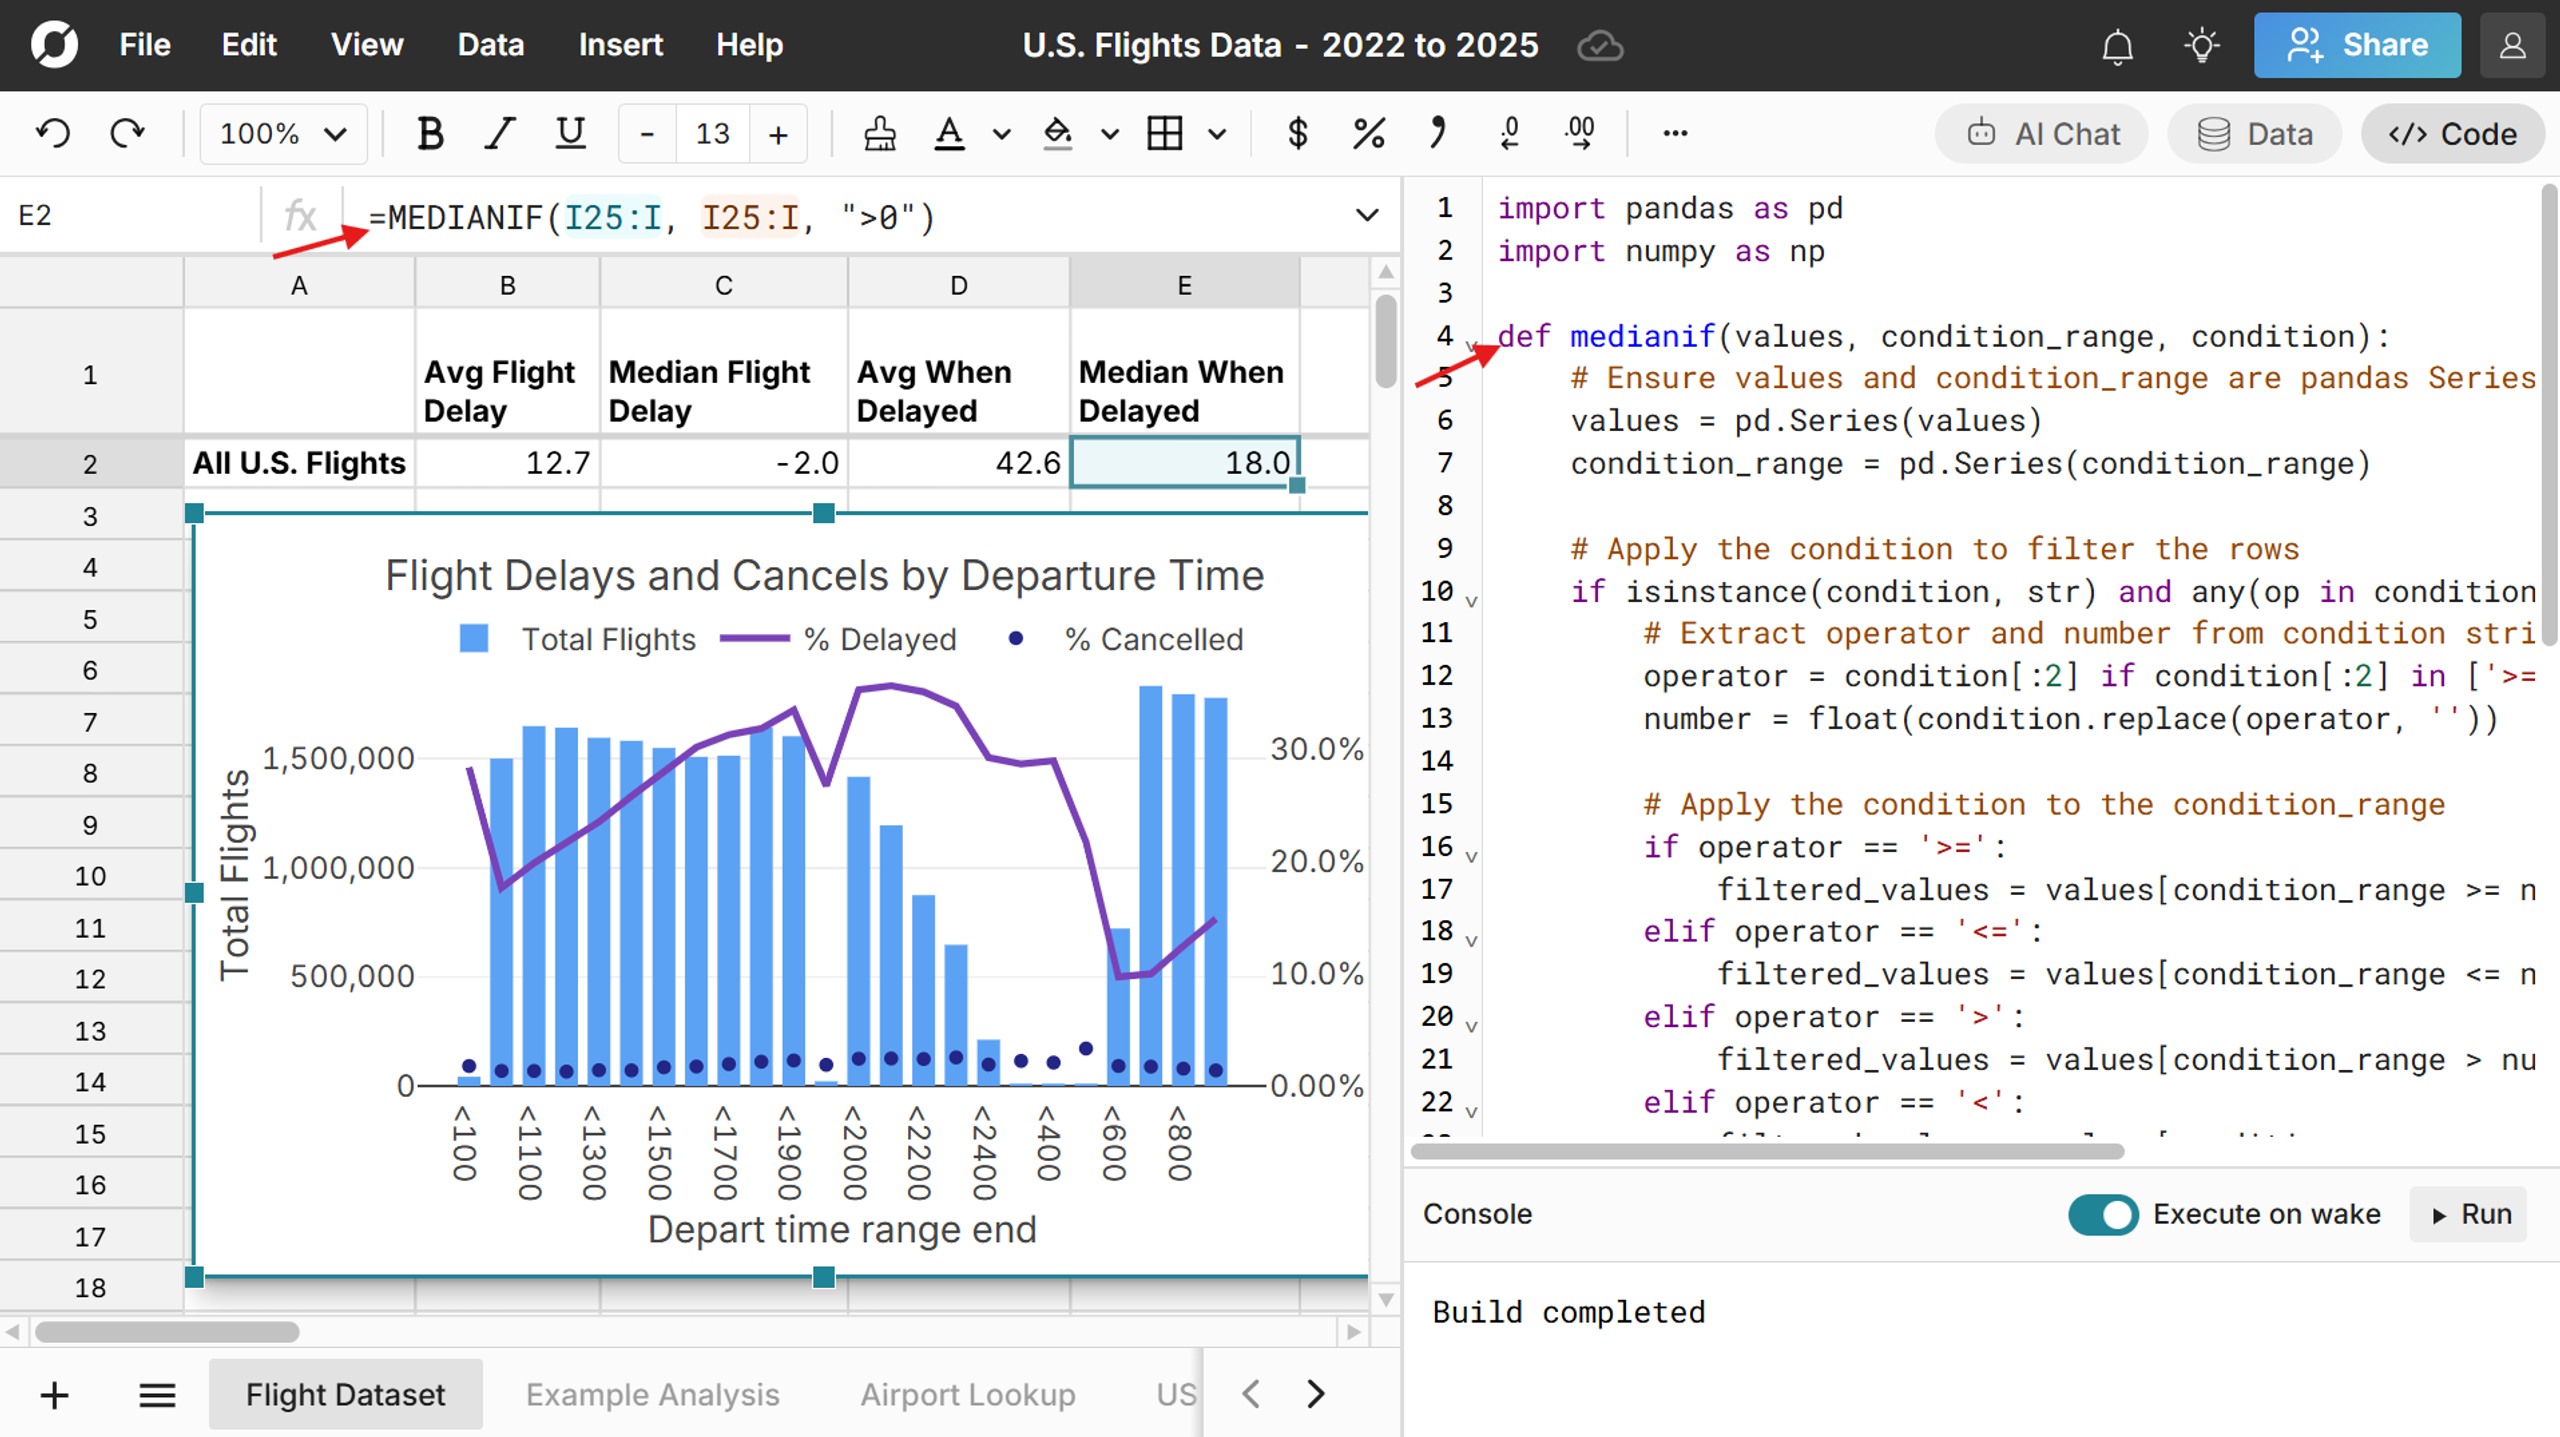Screen dimensions: 2560x1437
Task: Open the zoom level dropdown
Action: coord(283,133)
